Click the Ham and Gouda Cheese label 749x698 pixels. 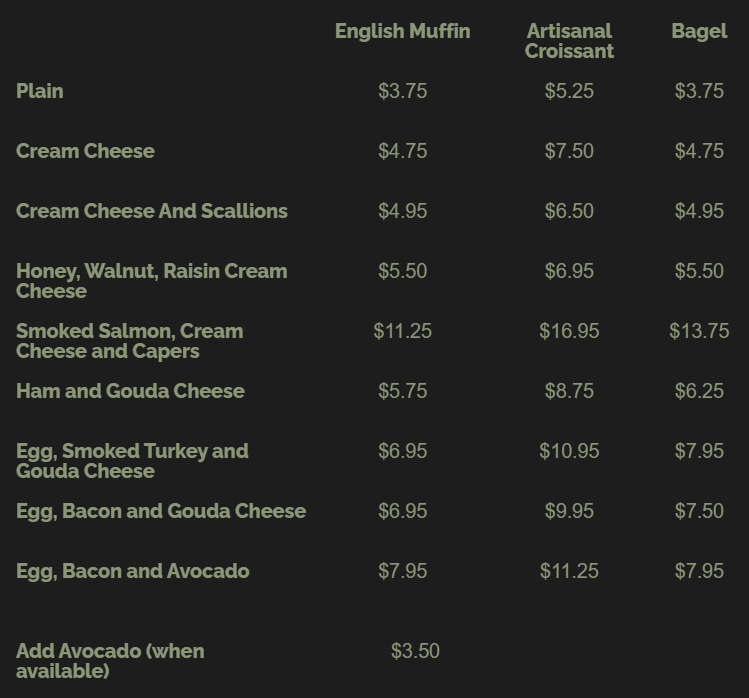click(130, 391)
